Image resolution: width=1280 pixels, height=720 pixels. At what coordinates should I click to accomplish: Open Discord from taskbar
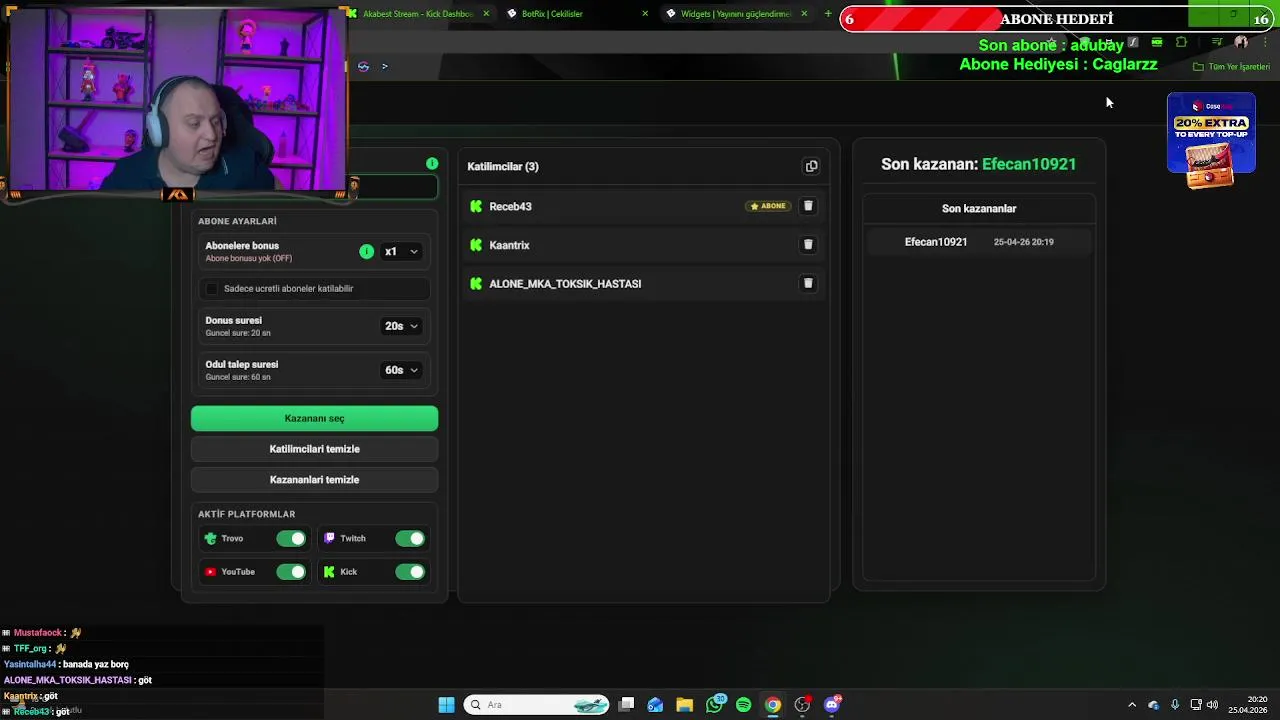[x=832, y=705]
